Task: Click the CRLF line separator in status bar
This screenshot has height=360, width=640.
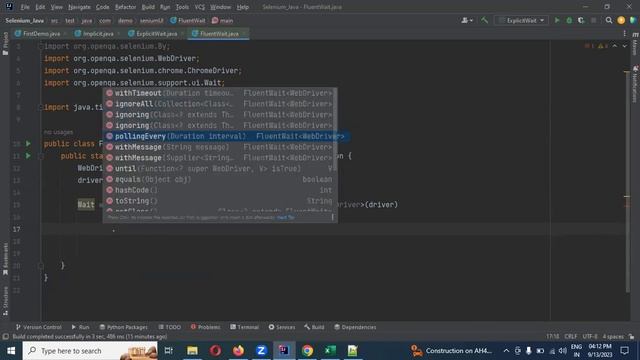Action: tap(571, 337)
